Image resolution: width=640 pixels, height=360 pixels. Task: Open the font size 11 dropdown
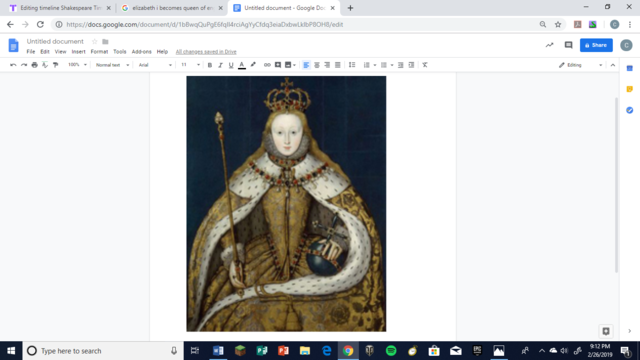coord(191,65)
